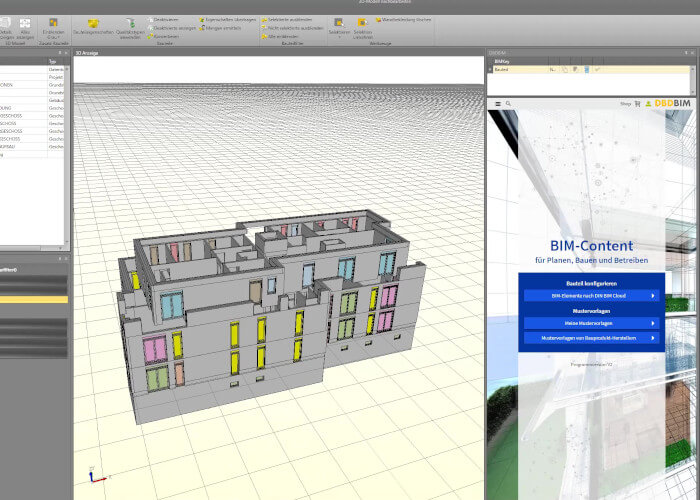Open the Selektieren dropdown in ribbon

[x=339, y=28]
